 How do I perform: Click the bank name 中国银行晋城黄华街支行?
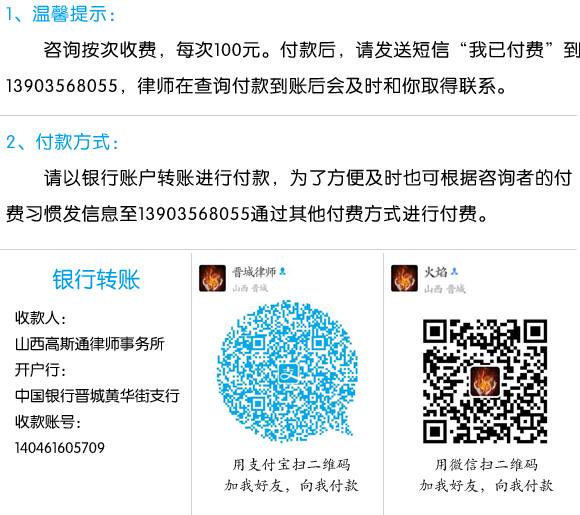pyautogui.click(x=97, y=396)
